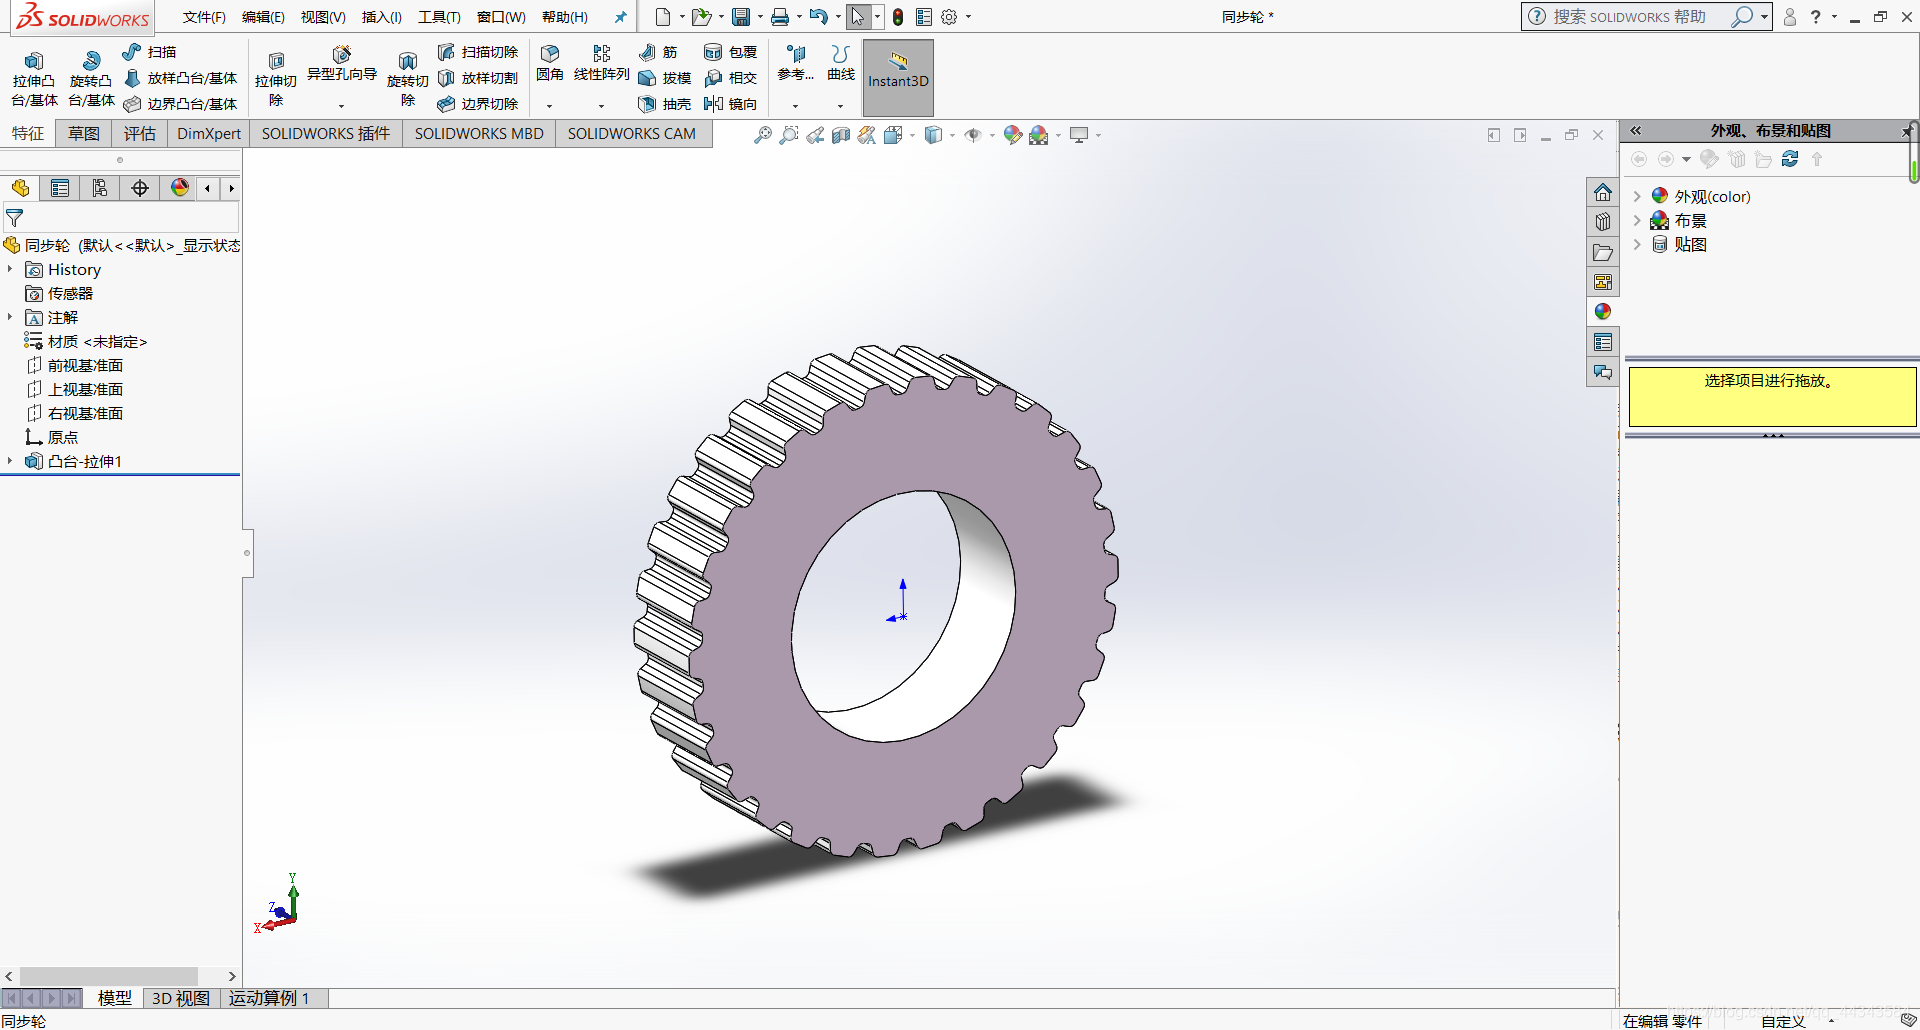Select the 前视基准面 front plane item
Image resolution: width=1920 pixels, height=1030 pixels.
tap(85, 365)
